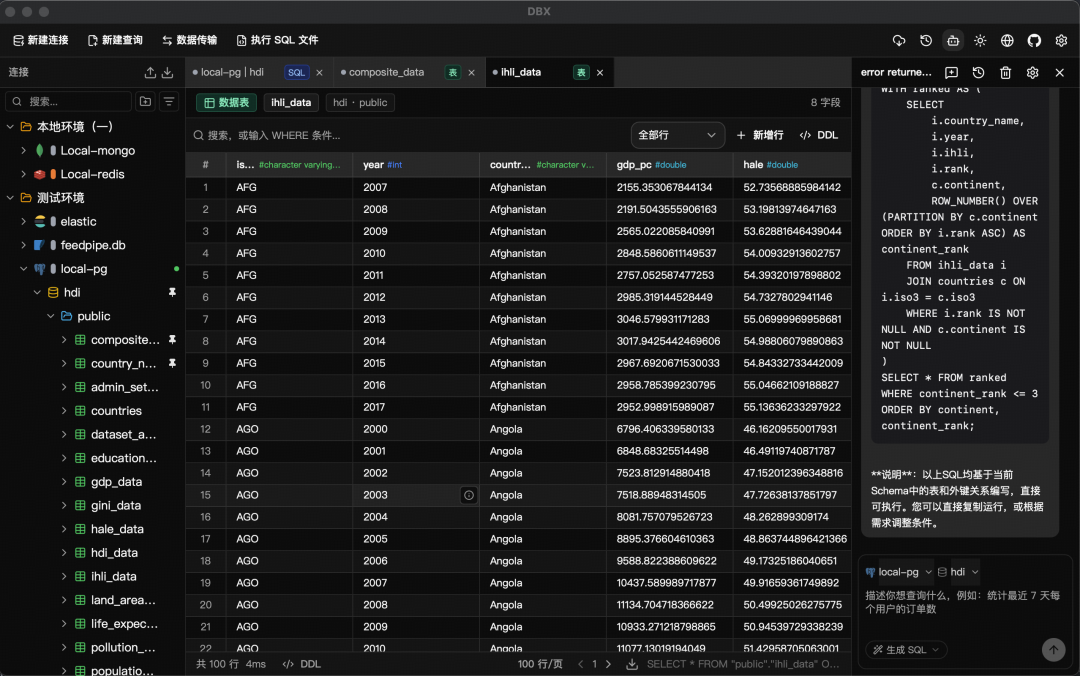Image resolution: width=1080 pixels, height=676 pixels.
Task: Go to next page arrow in footer
Action: coord(608,664)
